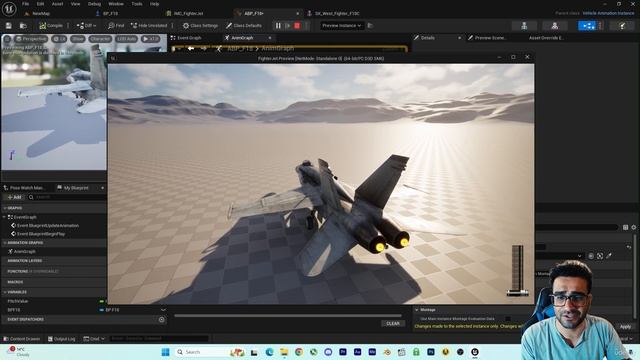Image resolution: width=640 pixels, height=360 pixels.
Task: Click icon next to Preview Instance dropdown
Action: 370,26
